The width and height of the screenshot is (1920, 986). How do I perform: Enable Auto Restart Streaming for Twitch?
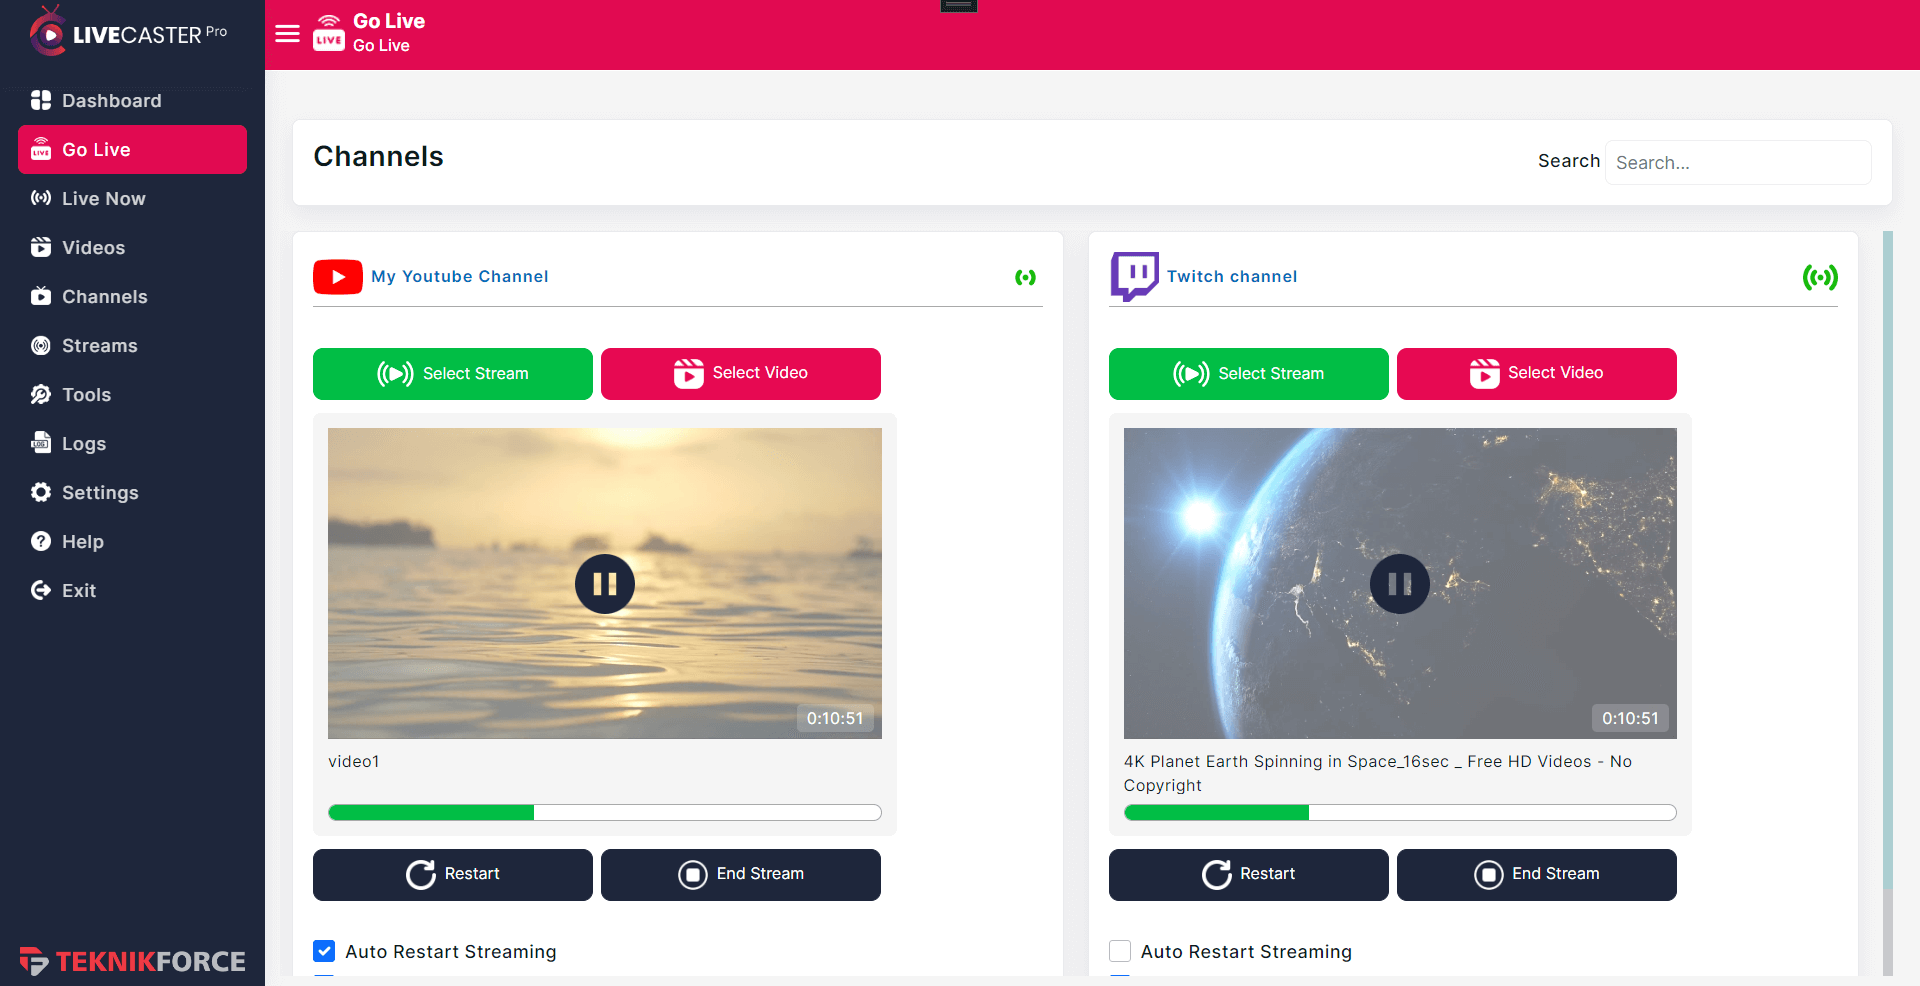pyautogui.click(x=1120, y=951)
